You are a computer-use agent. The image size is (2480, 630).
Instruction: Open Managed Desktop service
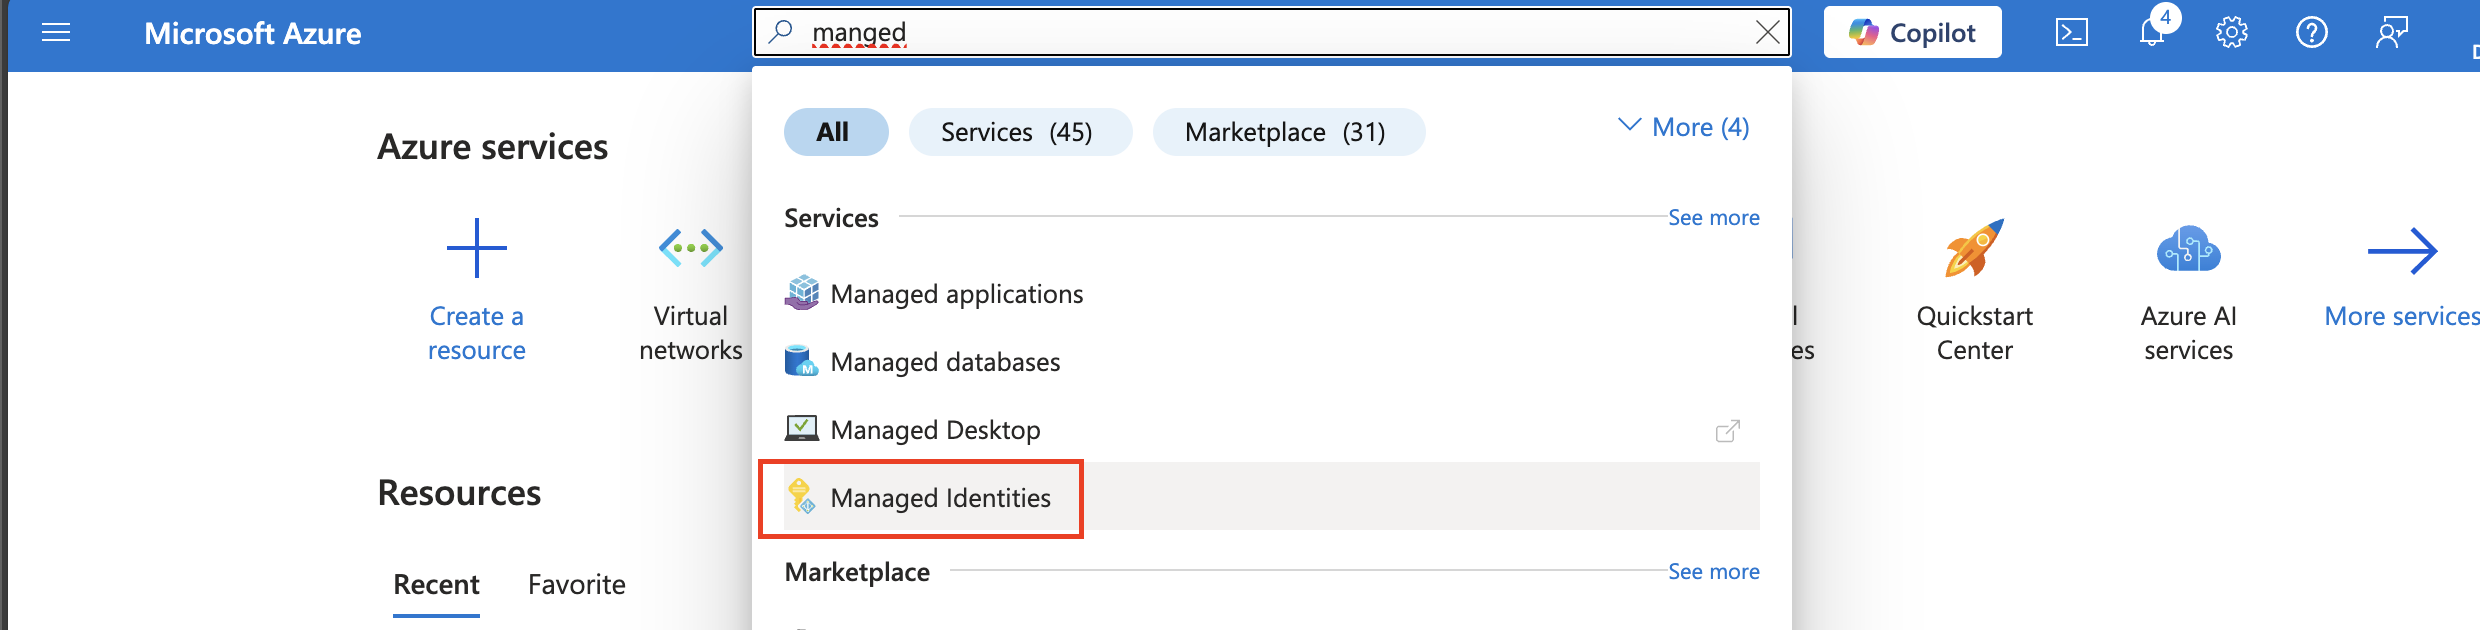pos(1271,430)
